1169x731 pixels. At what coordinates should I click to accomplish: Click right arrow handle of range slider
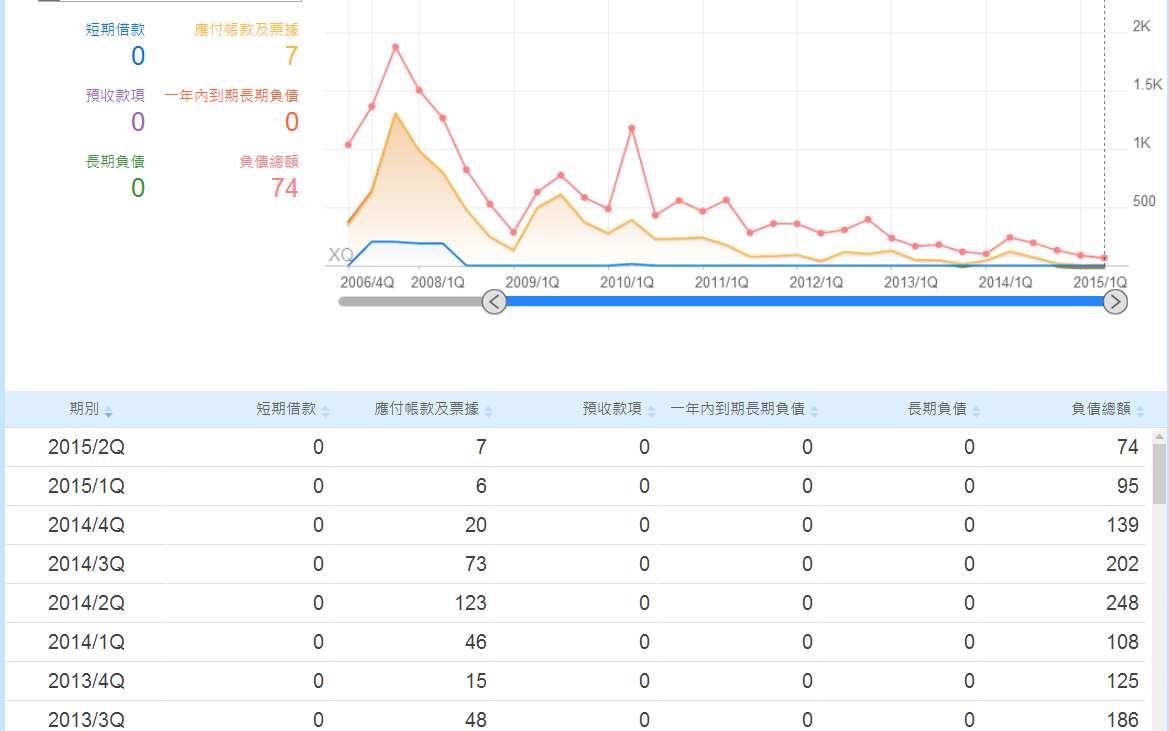(1115, 302)
